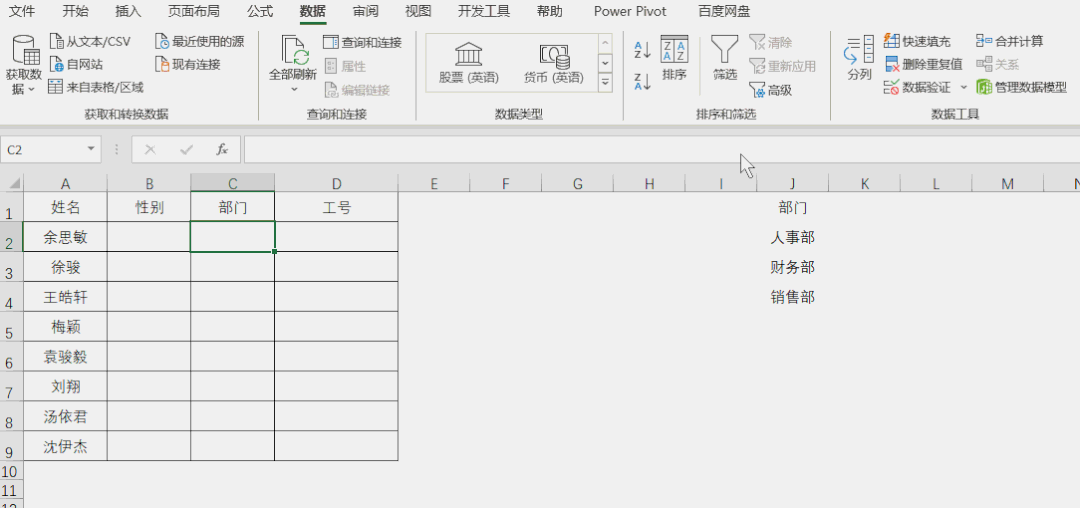The image size is (1080, 508).
Task: Move data types gallery down one row
Action: [605, 63]
